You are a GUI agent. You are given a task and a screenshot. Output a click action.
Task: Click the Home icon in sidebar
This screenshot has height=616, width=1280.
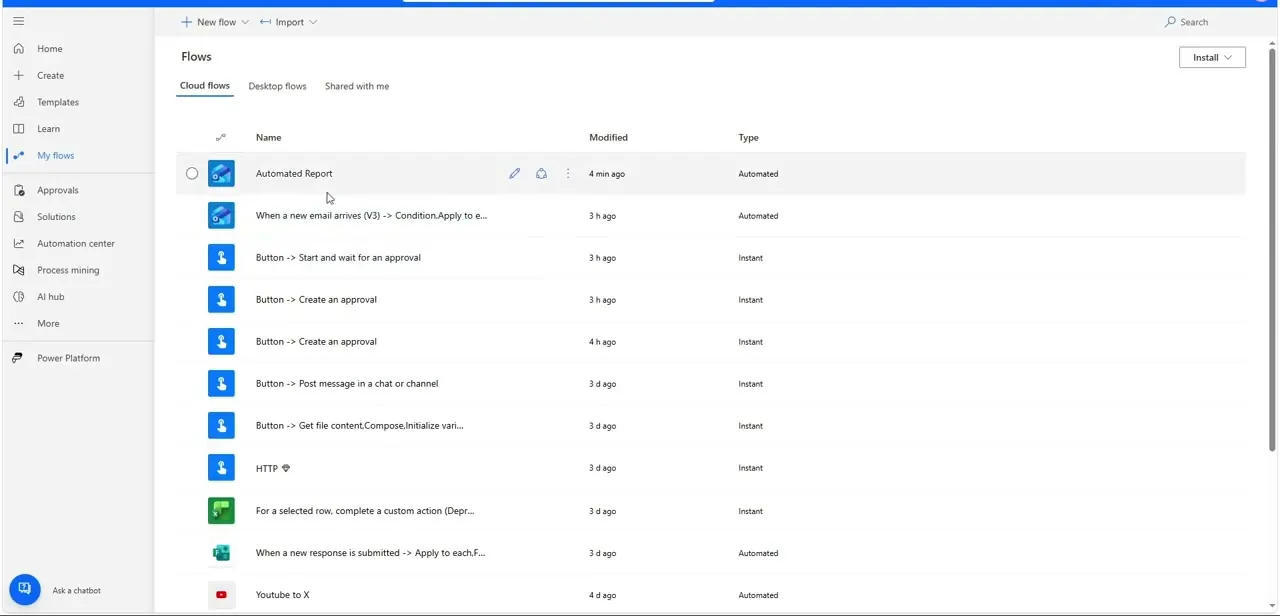(x=18, y=48)
